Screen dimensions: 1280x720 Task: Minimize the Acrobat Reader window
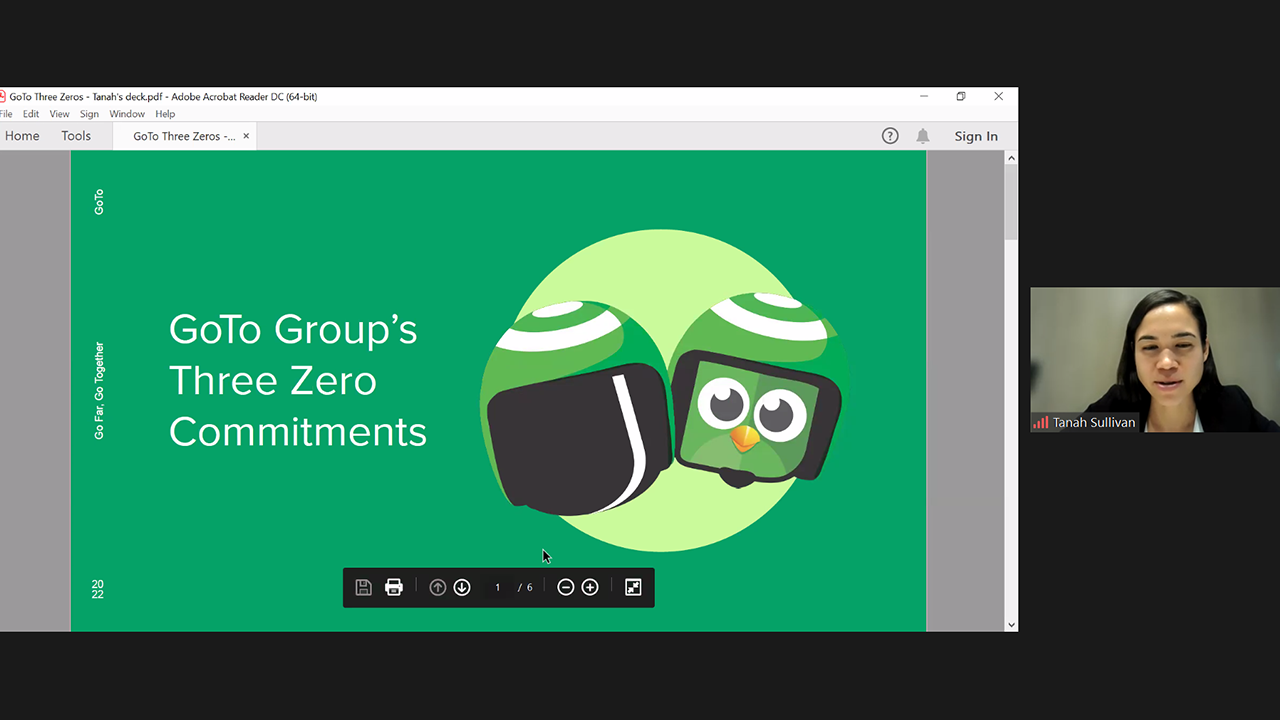click(924, 96)
